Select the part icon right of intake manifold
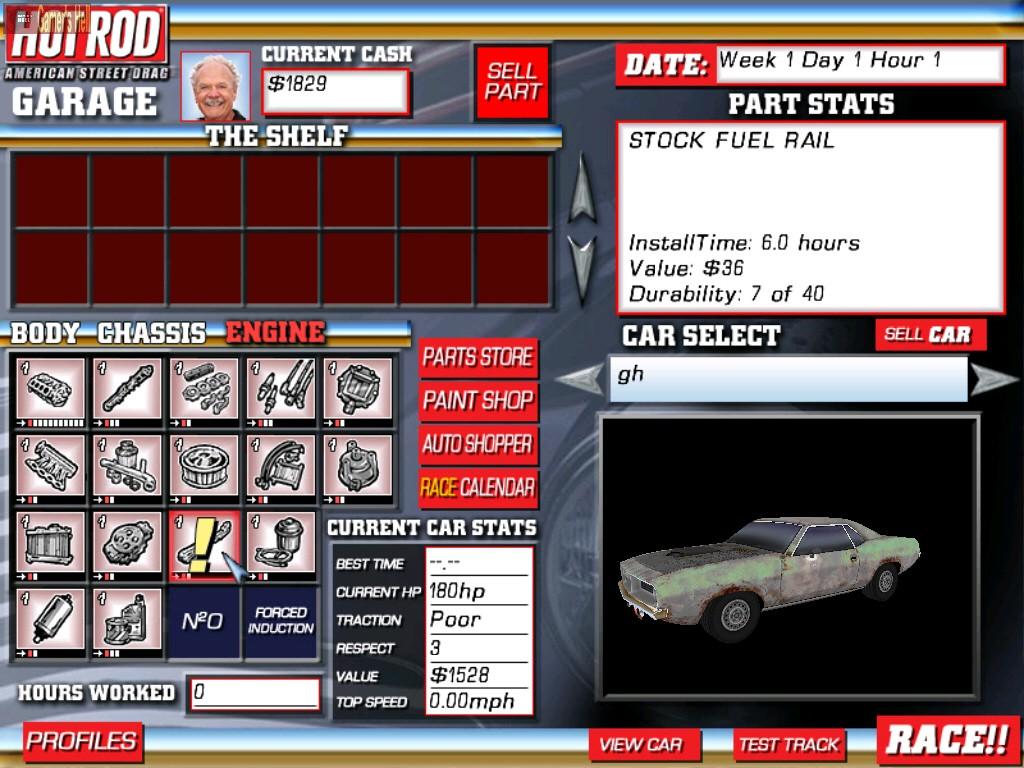This screenshot has width=1024, height=768. pos(127,466)
